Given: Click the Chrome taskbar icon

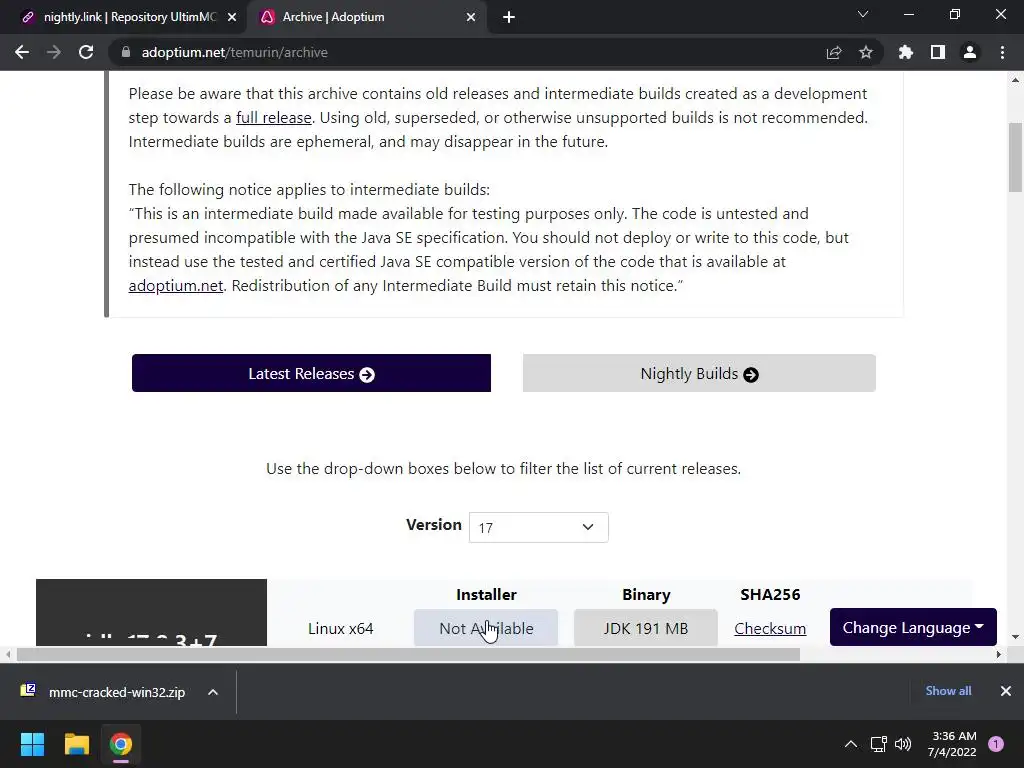Looking at the screenshot, I should (121, 744).
